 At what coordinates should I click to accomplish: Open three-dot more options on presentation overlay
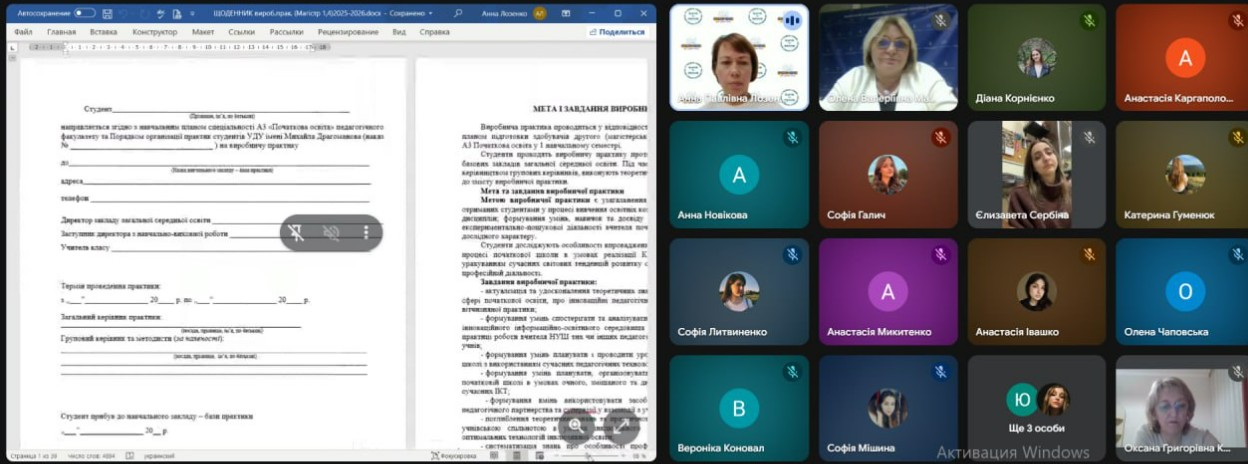tap(366, 232)
